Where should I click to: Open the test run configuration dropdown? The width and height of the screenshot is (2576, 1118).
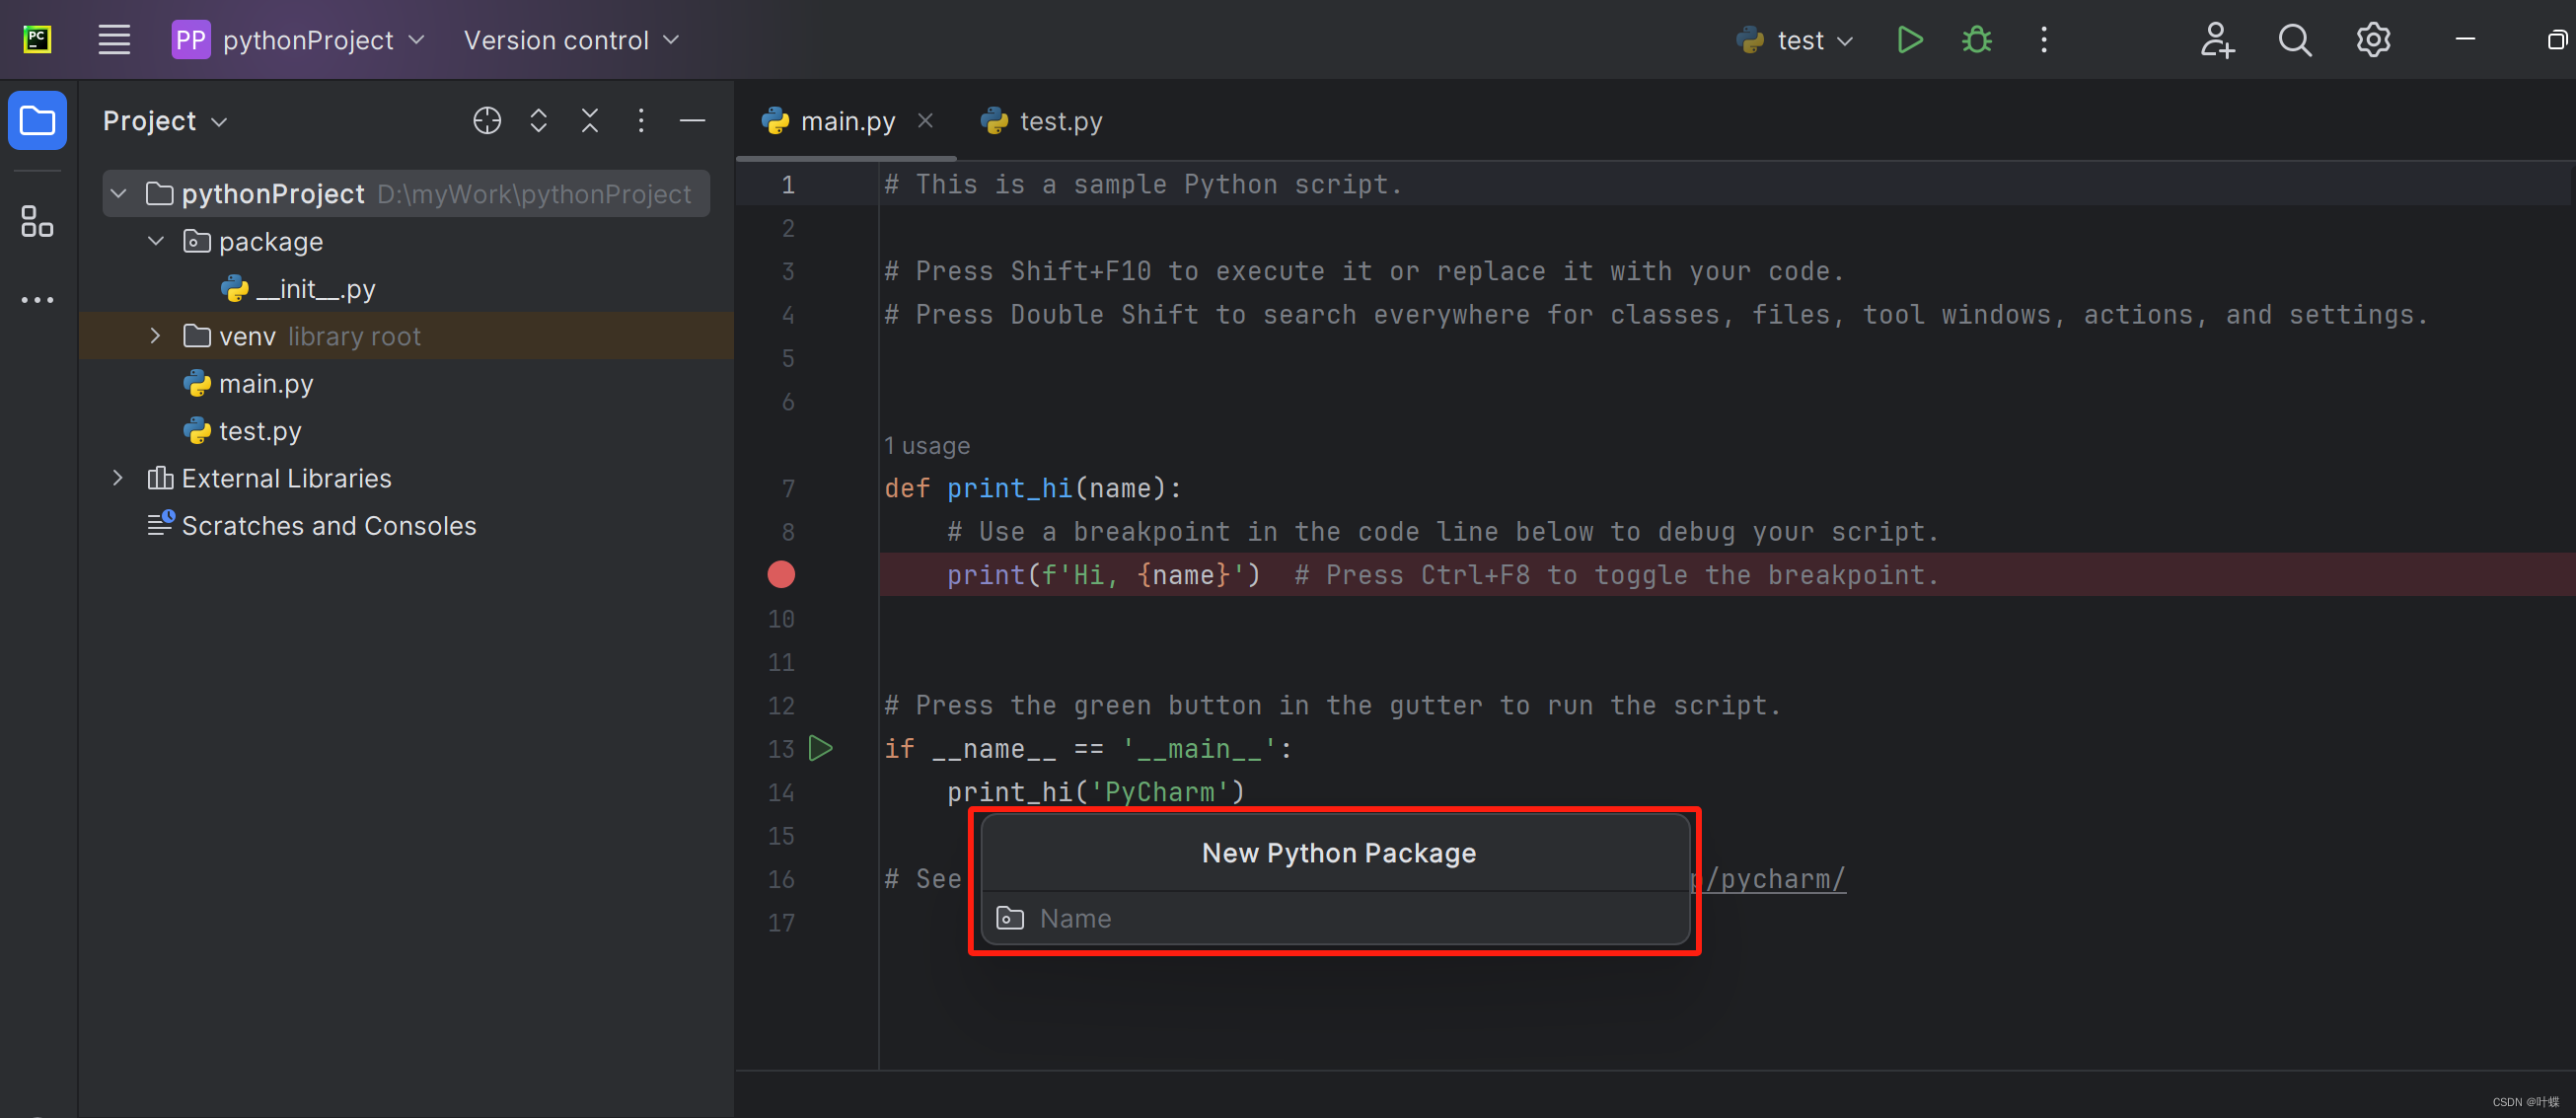(1795, 40)
